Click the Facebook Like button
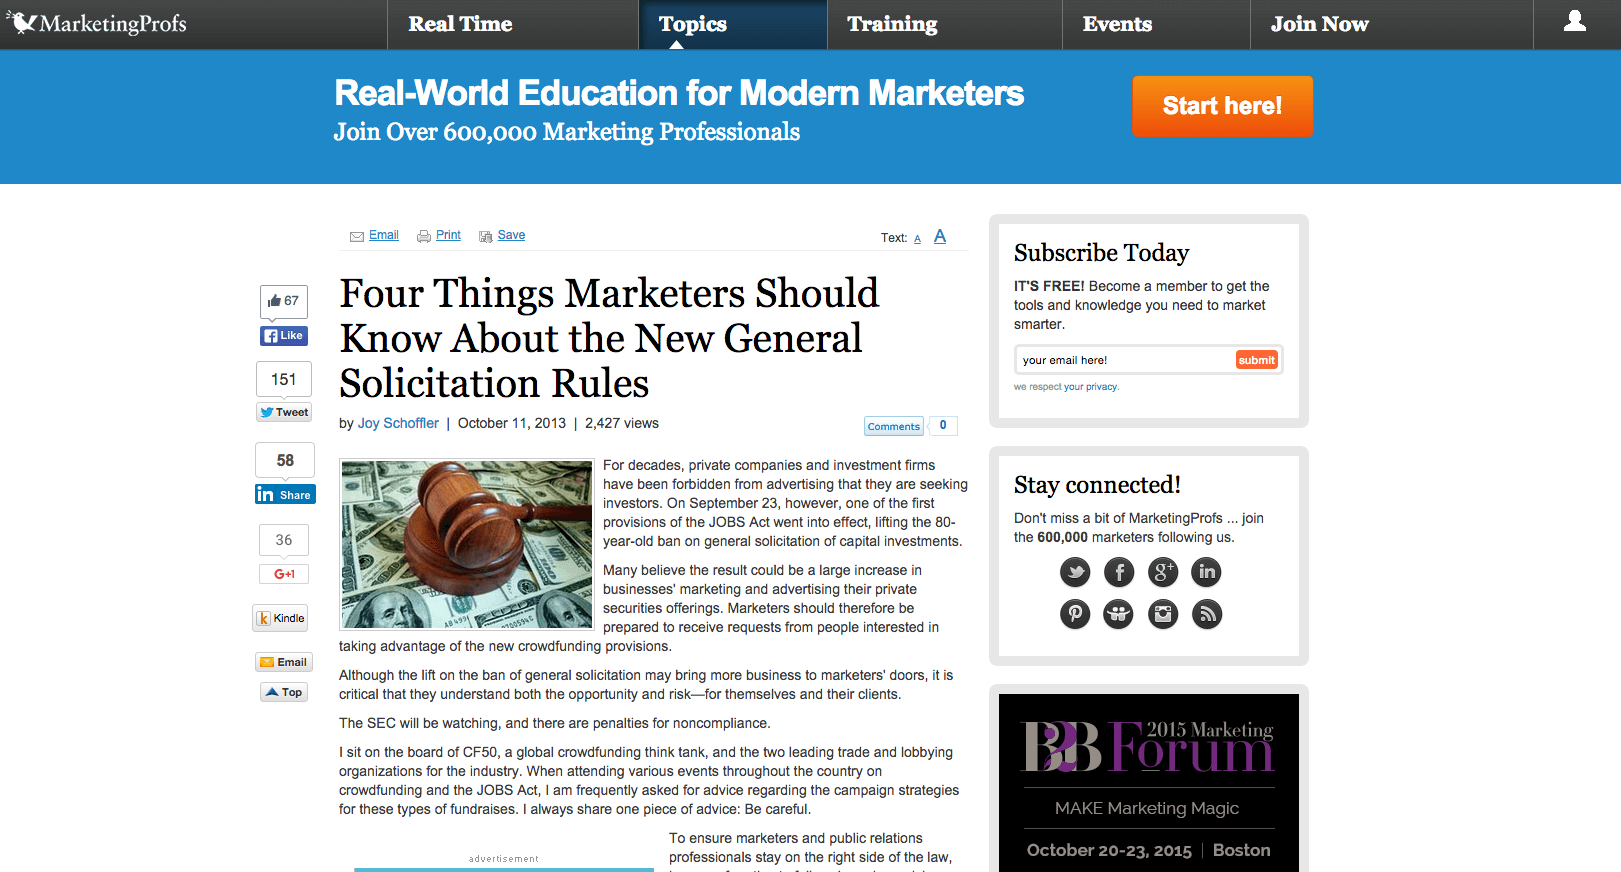Viewport: 1621px width, 872px height. pyautogui.click(x=284, y=336)
